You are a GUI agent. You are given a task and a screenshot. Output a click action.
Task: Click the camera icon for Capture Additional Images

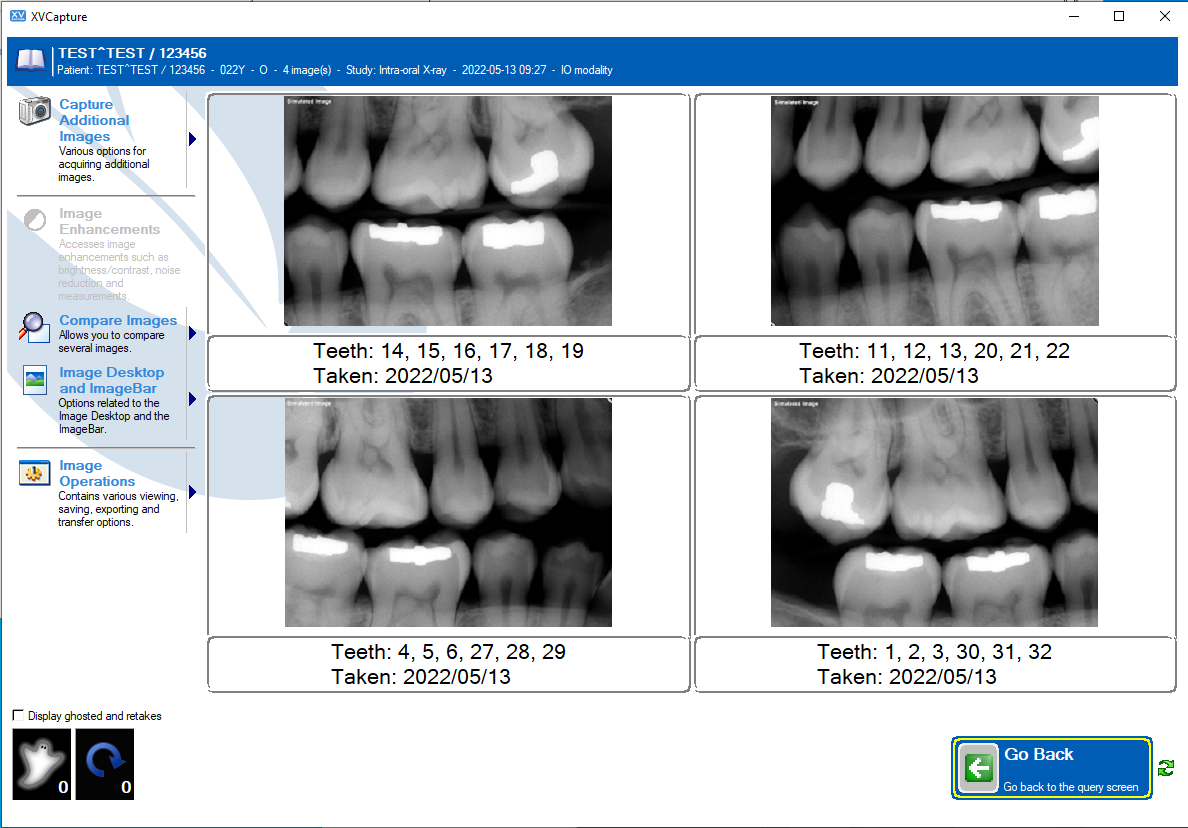coord(35,111)
